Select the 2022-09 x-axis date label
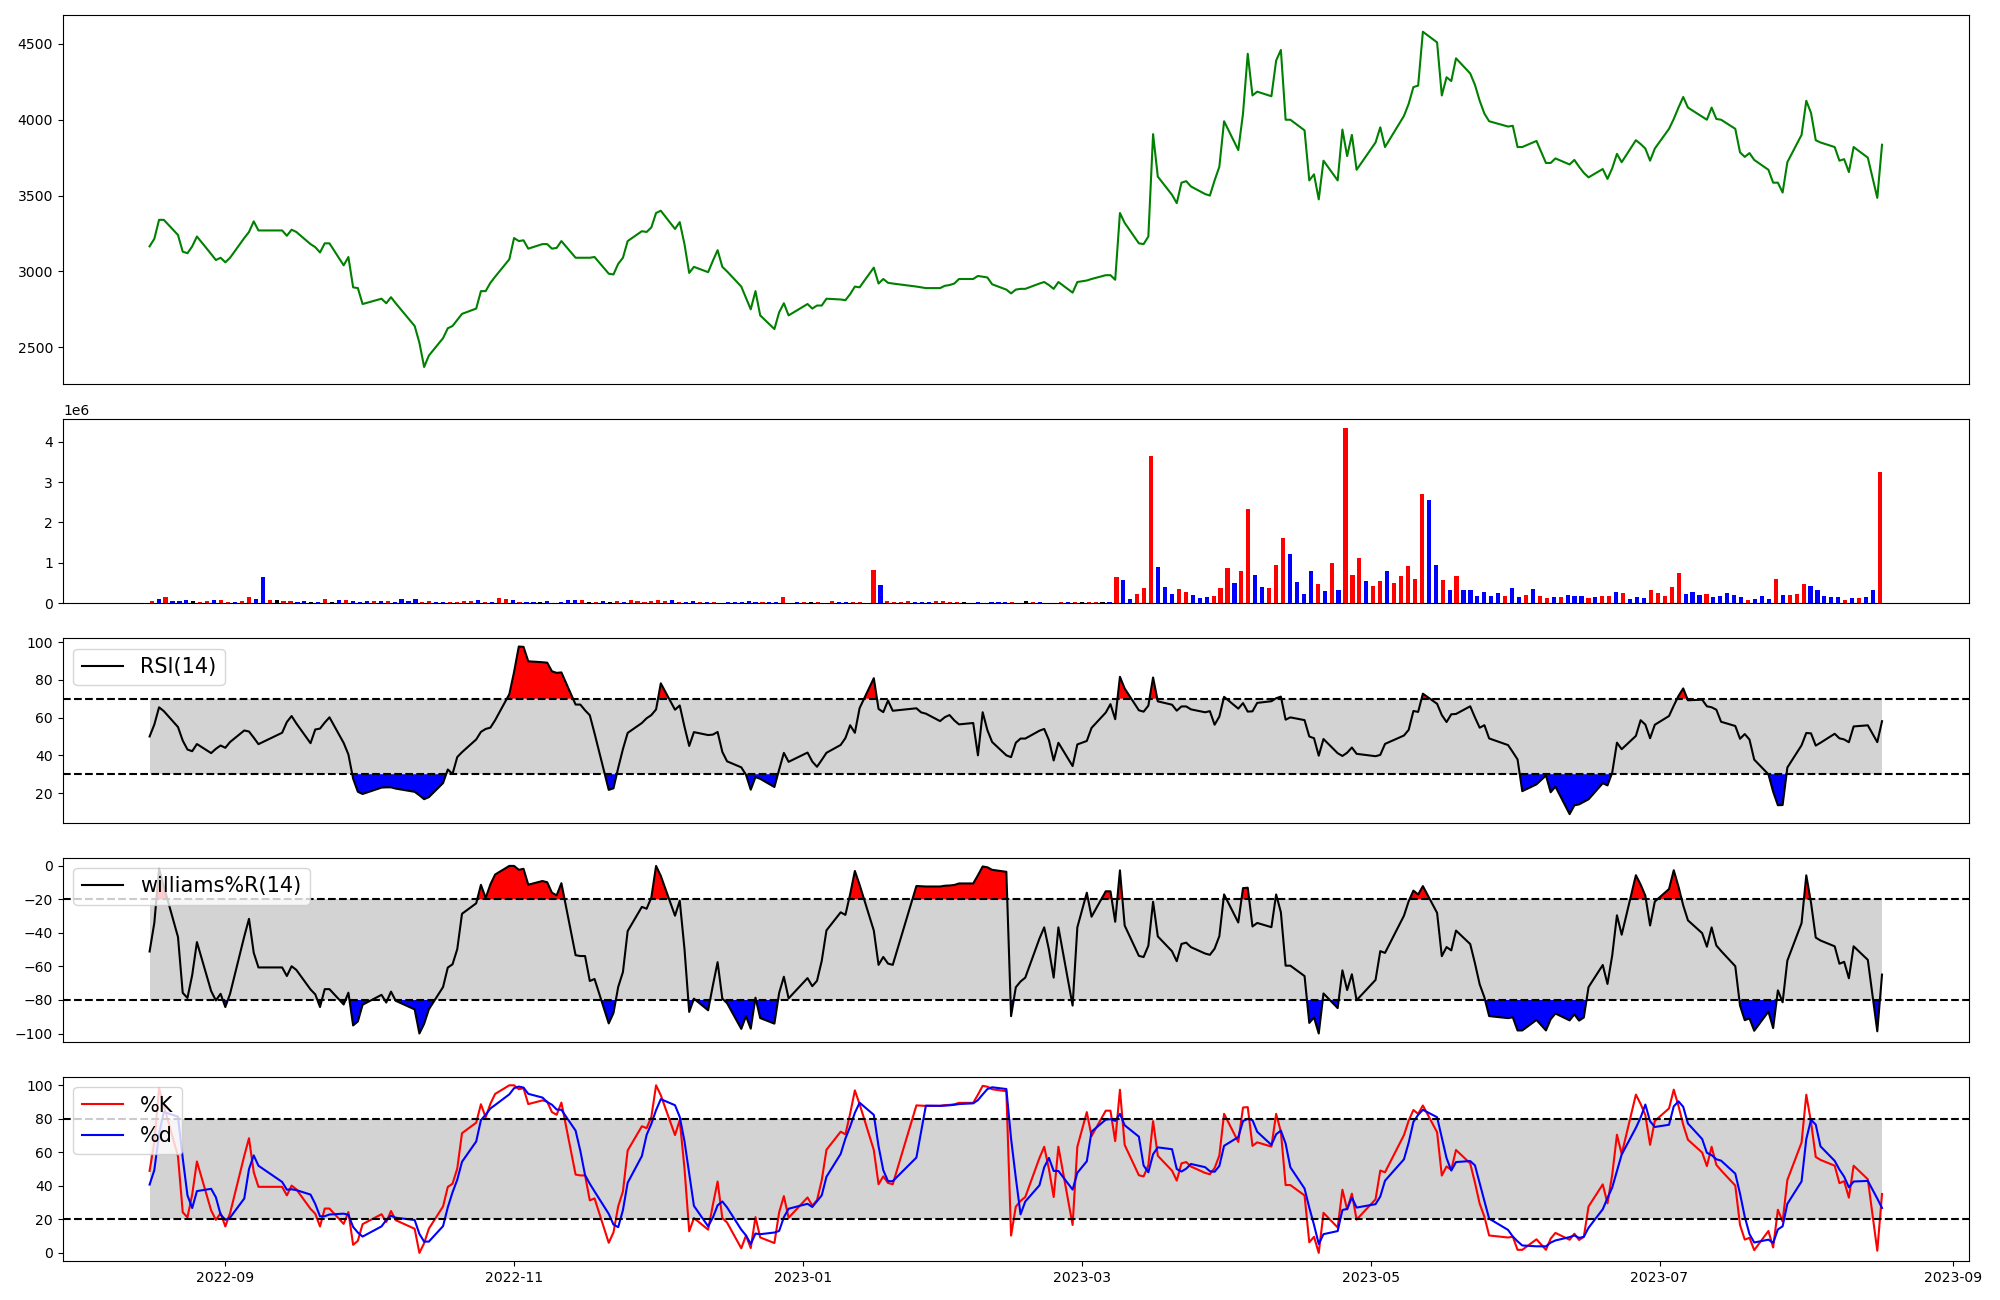The image size is (2000, 1300). pyautogui.click(x=225, y=1277)
